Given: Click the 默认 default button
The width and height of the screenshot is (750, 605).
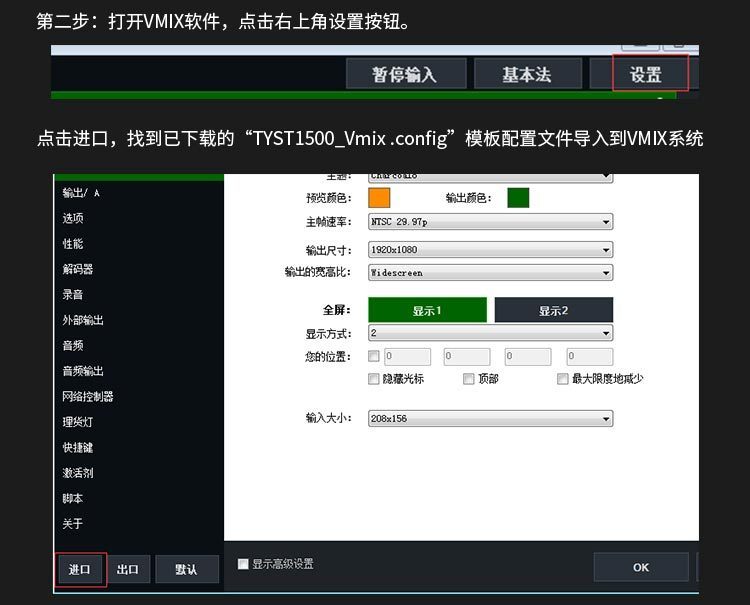Looking at the screenshot, I should pyautogui.click(x=187, y=569).
